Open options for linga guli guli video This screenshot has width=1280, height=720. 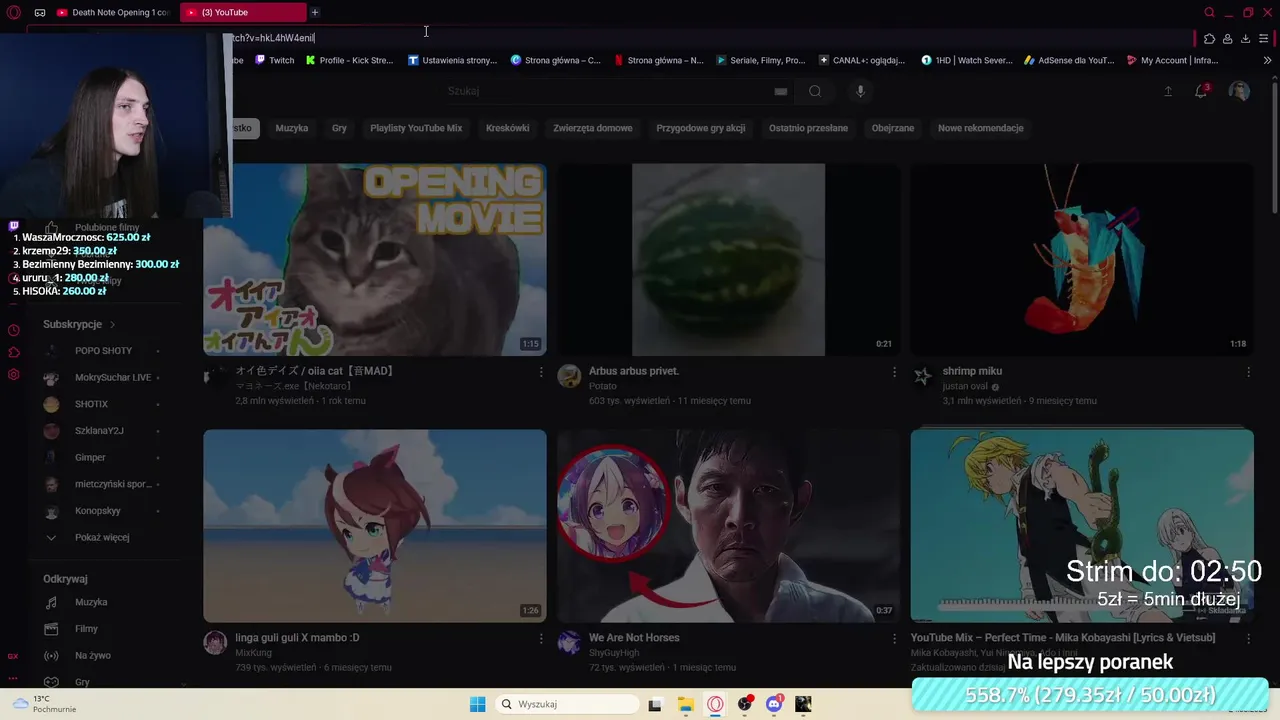coord(541,638)
